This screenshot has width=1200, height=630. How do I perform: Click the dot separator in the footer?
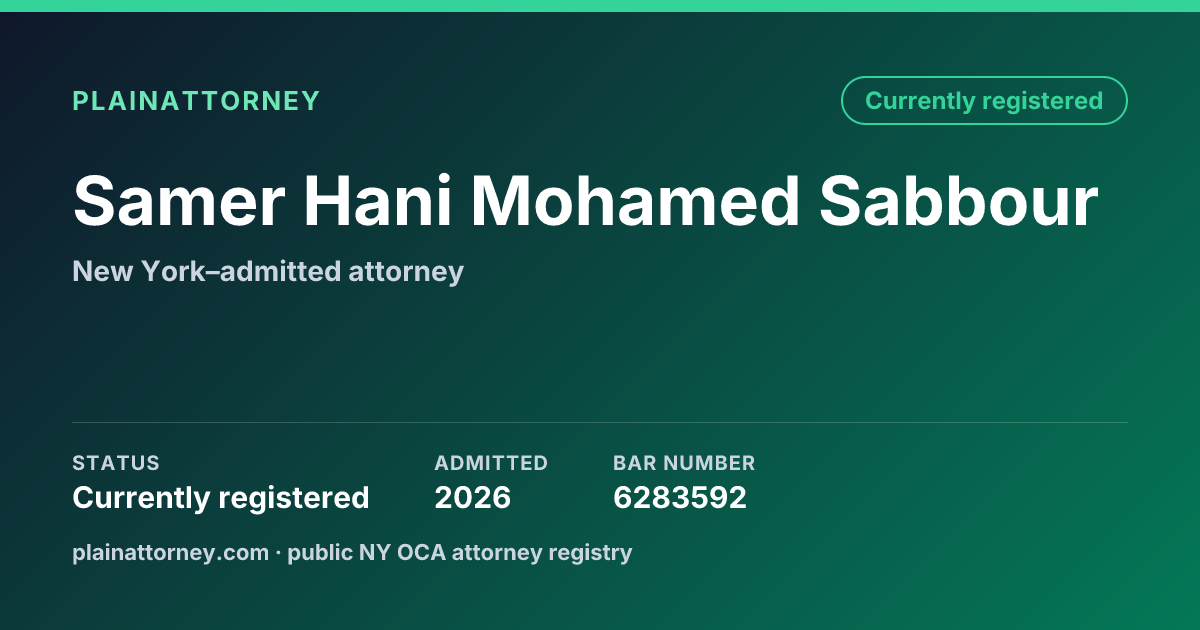tap(278, 552)
